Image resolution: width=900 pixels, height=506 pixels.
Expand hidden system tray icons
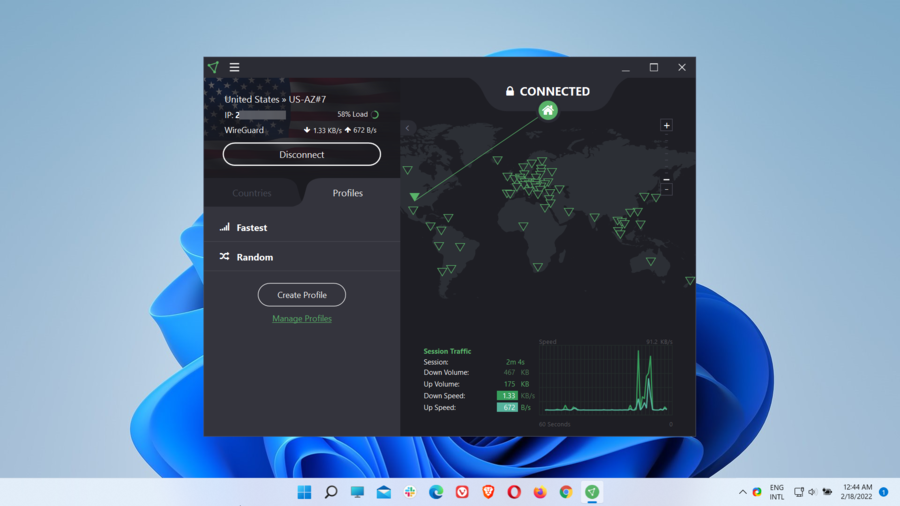742,492
